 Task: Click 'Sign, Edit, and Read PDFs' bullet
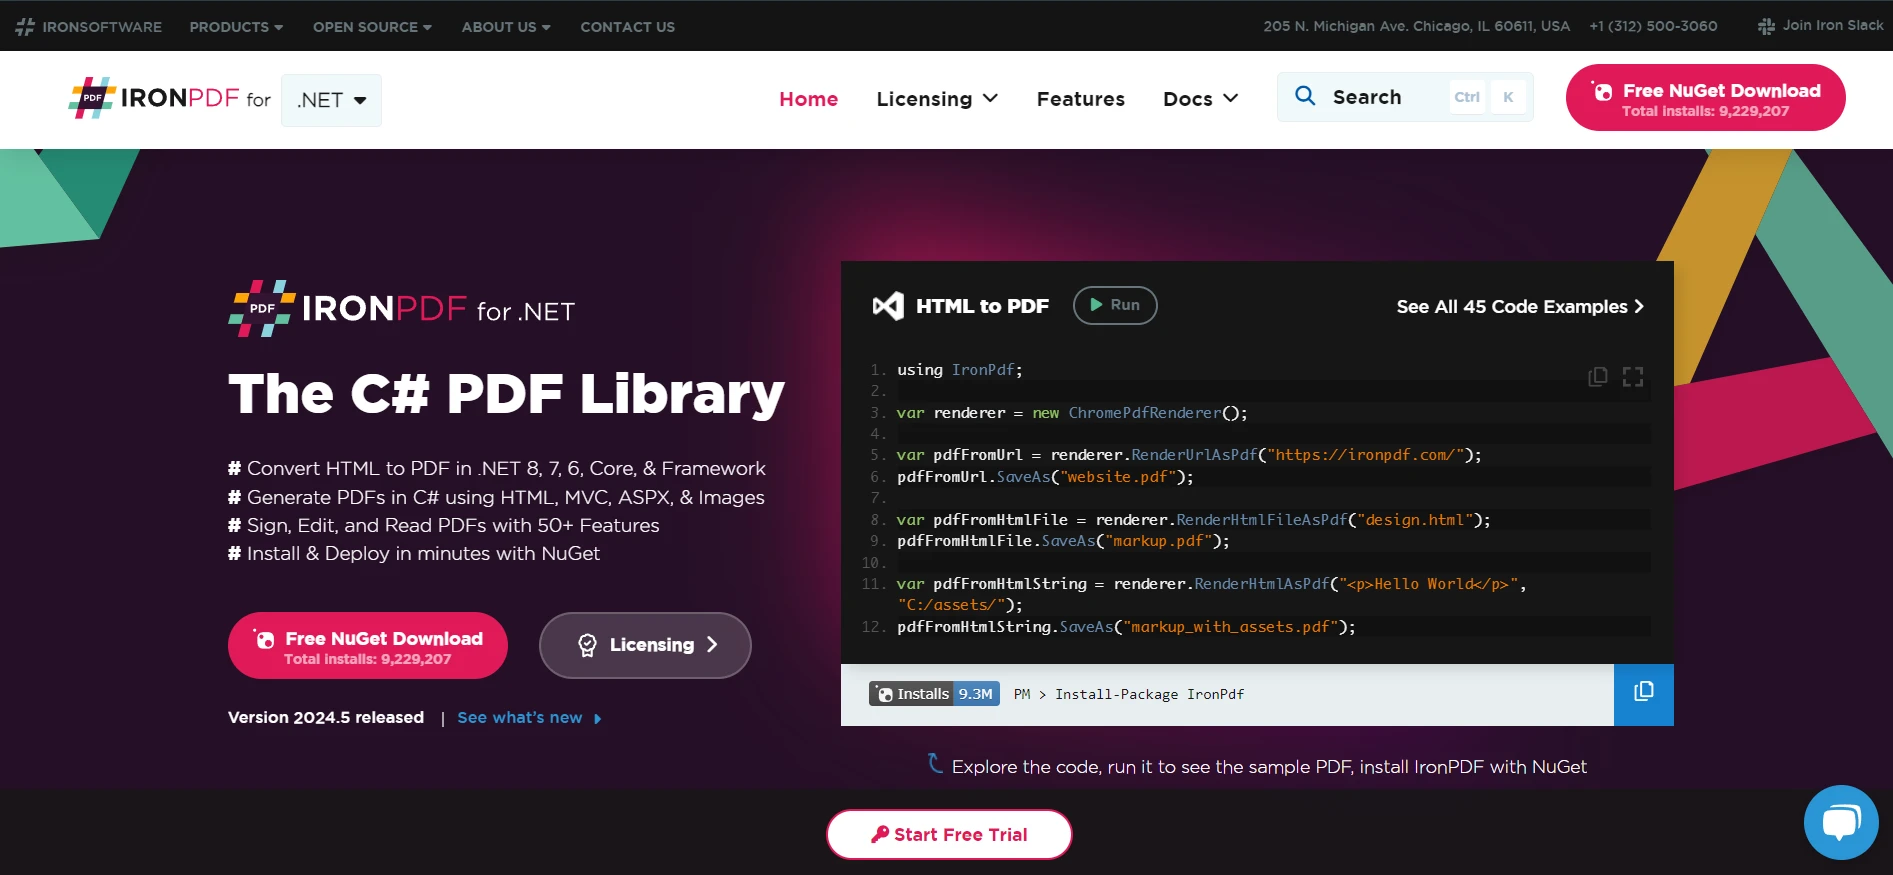[444, 525]
